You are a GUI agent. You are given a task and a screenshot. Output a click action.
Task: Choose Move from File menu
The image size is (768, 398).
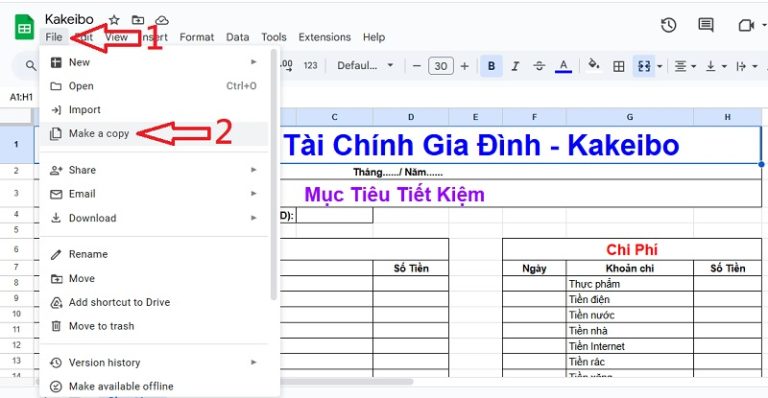click(154, 279)
